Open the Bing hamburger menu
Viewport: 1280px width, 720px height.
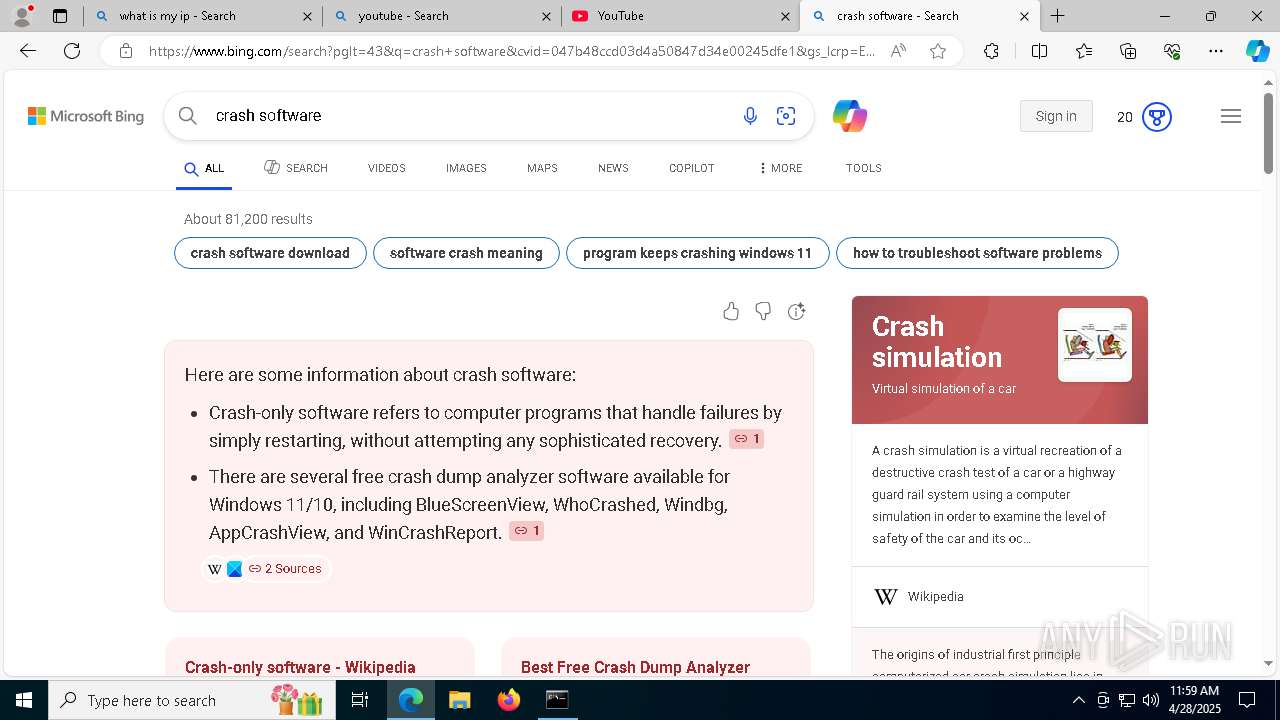[x=1231, y=116]
